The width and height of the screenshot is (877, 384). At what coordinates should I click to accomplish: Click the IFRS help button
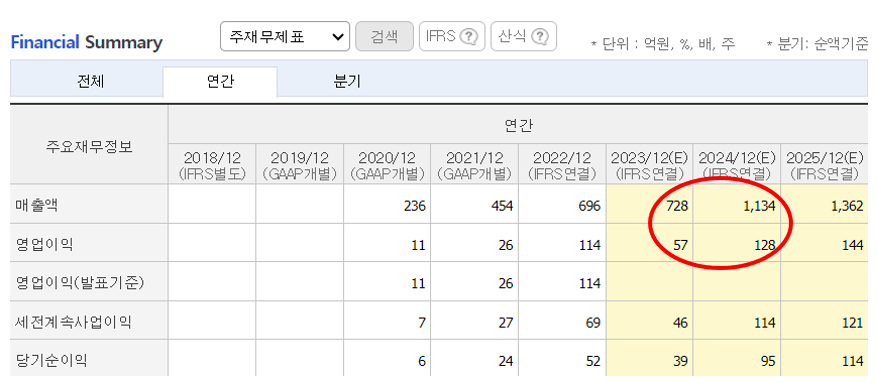tap(452, 36)
